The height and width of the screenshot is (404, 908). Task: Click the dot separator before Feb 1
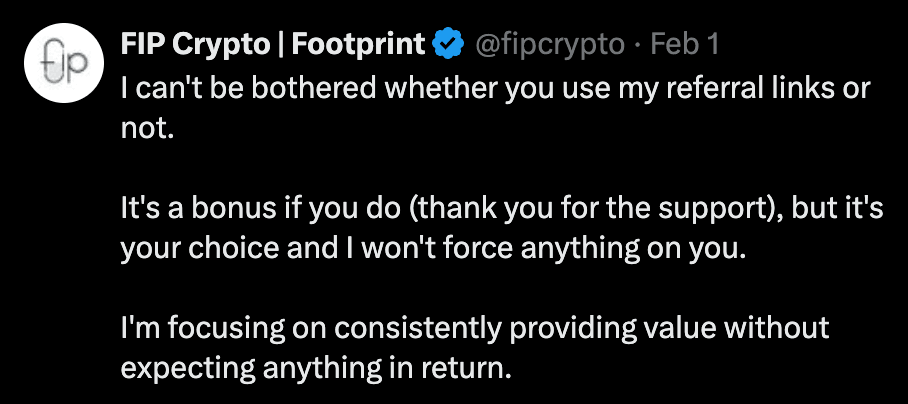point(638,45)
